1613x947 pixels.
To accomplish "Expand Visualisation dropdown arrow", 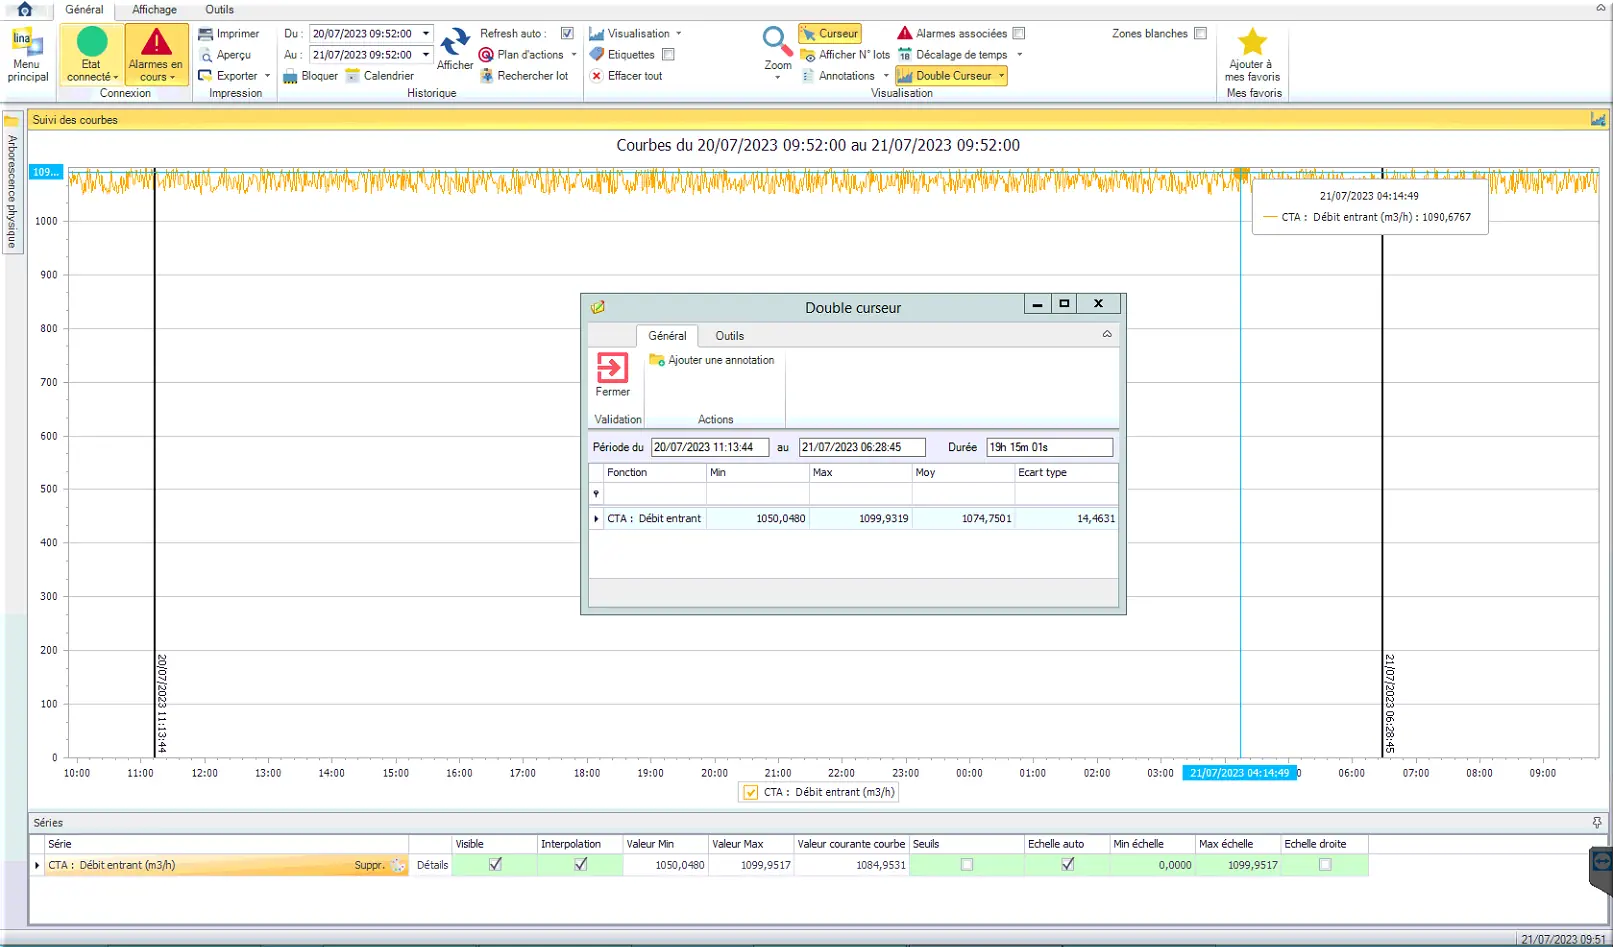I will [x=679, y=34].
